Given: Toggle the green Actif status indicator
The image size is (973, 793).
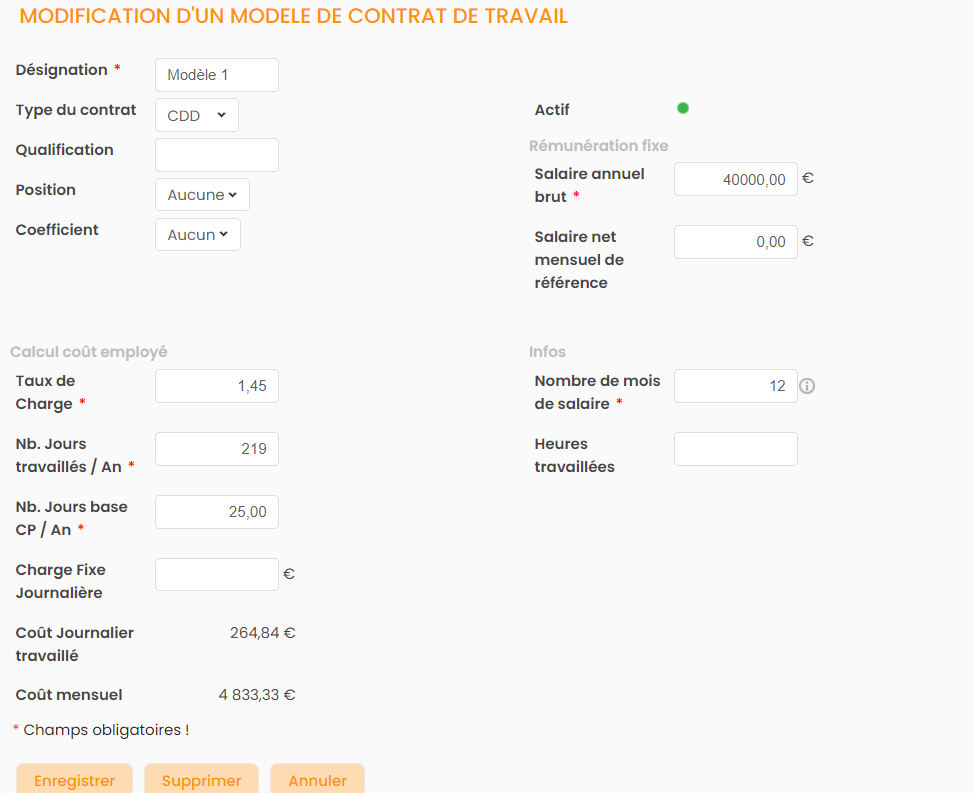Looking at the screenshot, I should (x=683, y=108).
